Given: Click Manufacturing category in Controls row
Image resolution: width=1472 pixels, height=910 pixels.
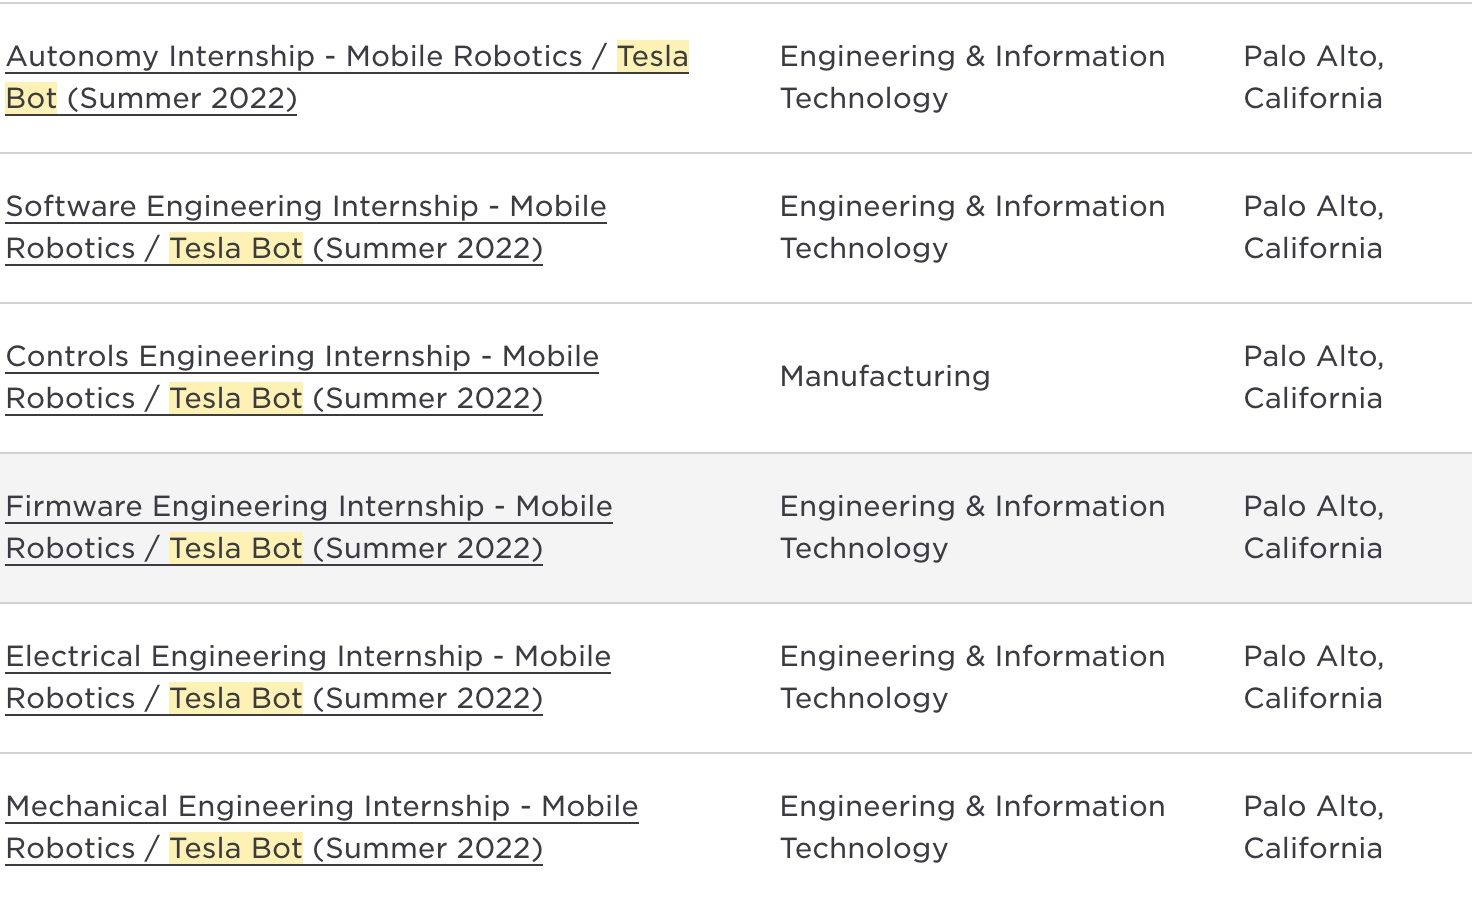Looking at the screenshot, I should [x=885, y=376].
